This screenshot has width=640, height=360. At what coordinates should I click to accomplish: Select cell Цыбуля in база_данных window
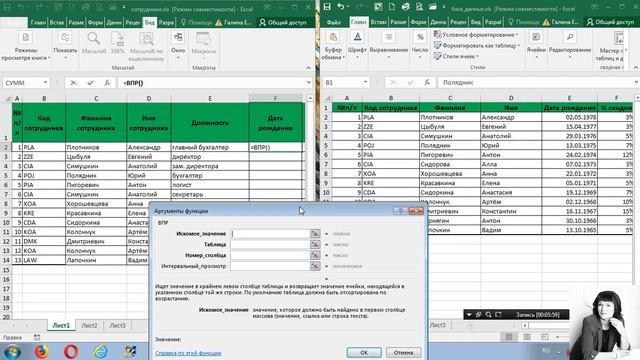click(x=450, y=127)
